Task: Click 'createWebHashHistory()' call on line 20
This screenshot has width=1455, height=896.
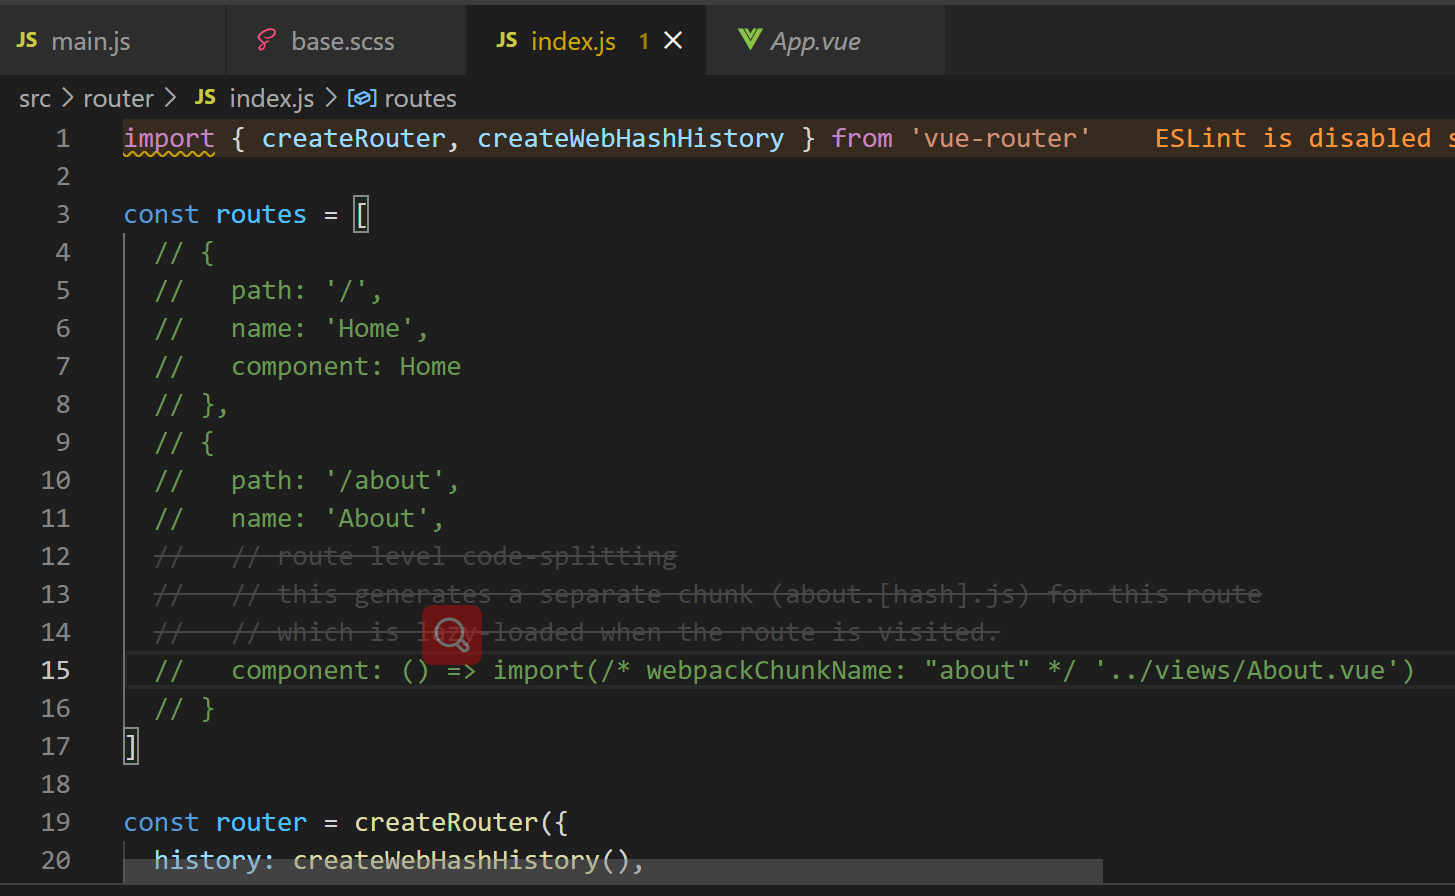Action: 461,860
